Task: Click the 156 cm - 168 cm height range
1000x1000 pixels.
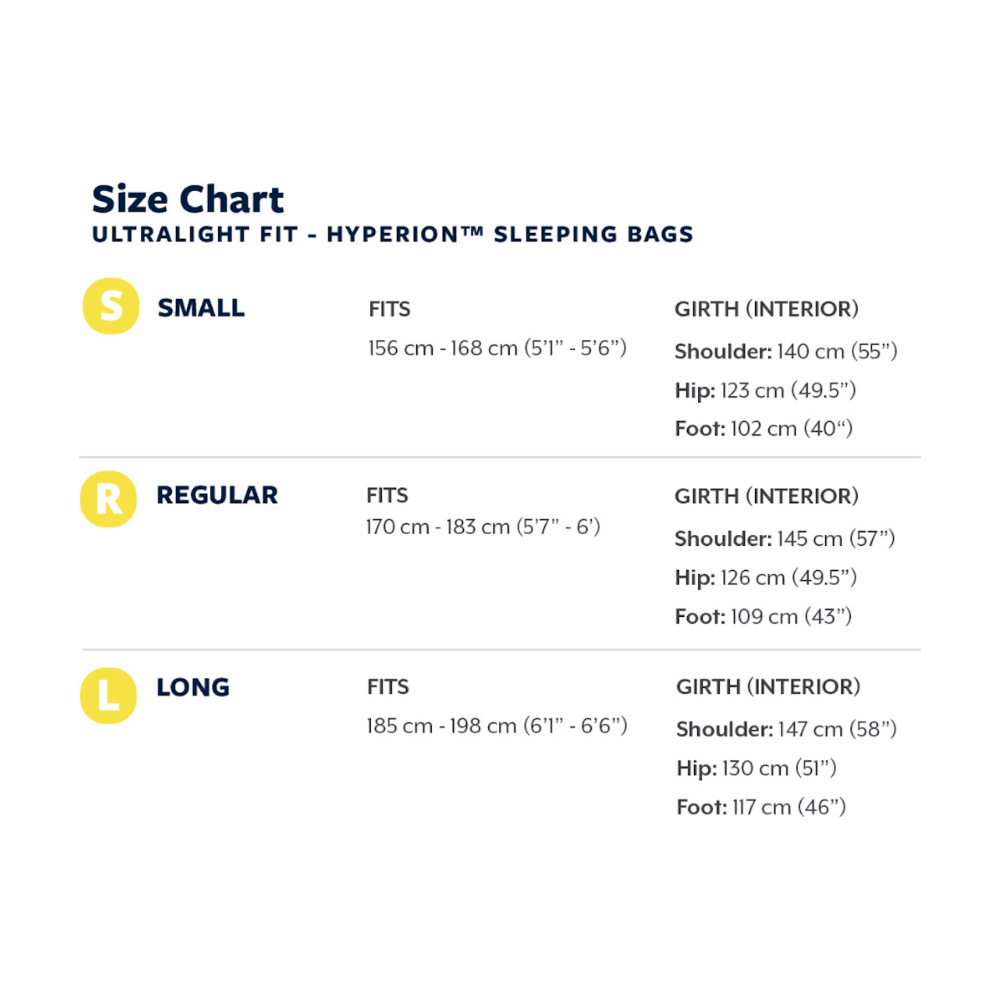Action: [497, 349]
